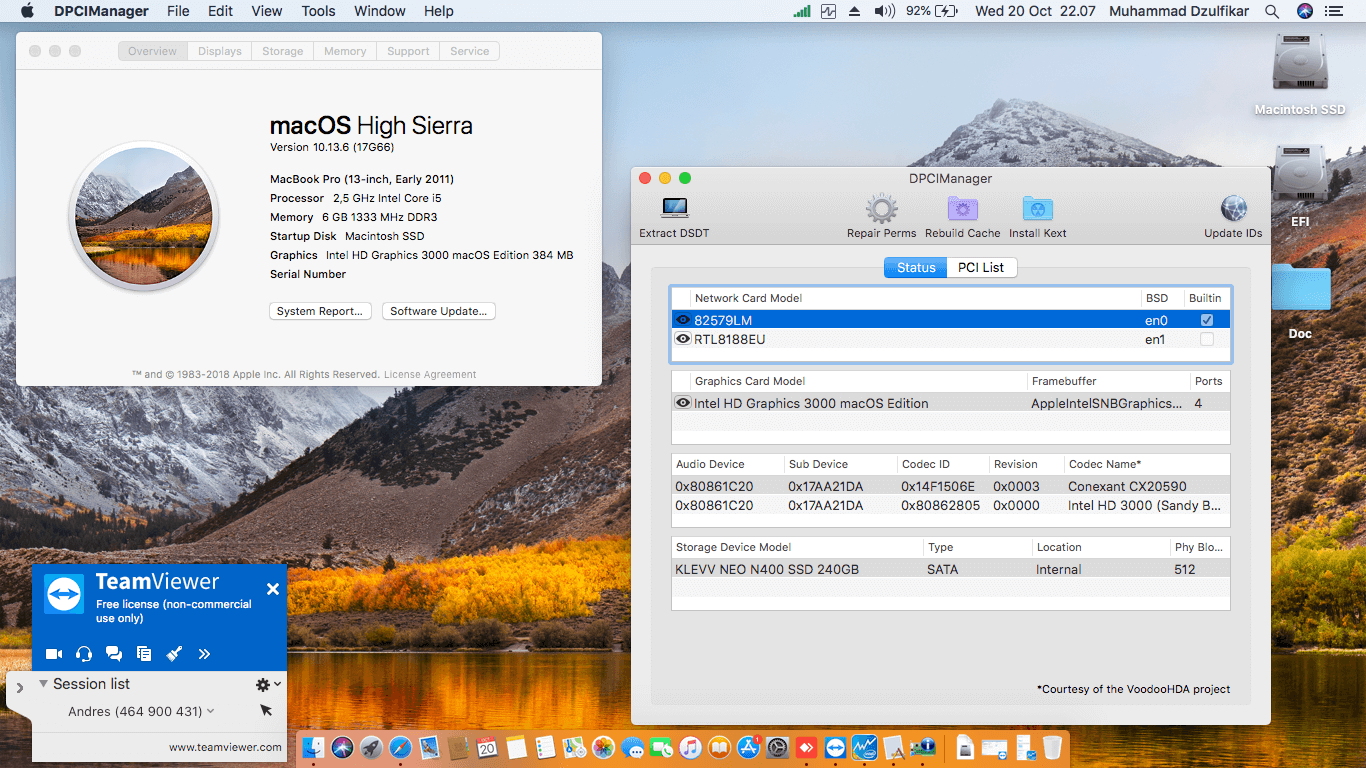Run Repair Perms in DPCIManager
The height and width of the screenshot is (768, 1366).
click(881, 209)
